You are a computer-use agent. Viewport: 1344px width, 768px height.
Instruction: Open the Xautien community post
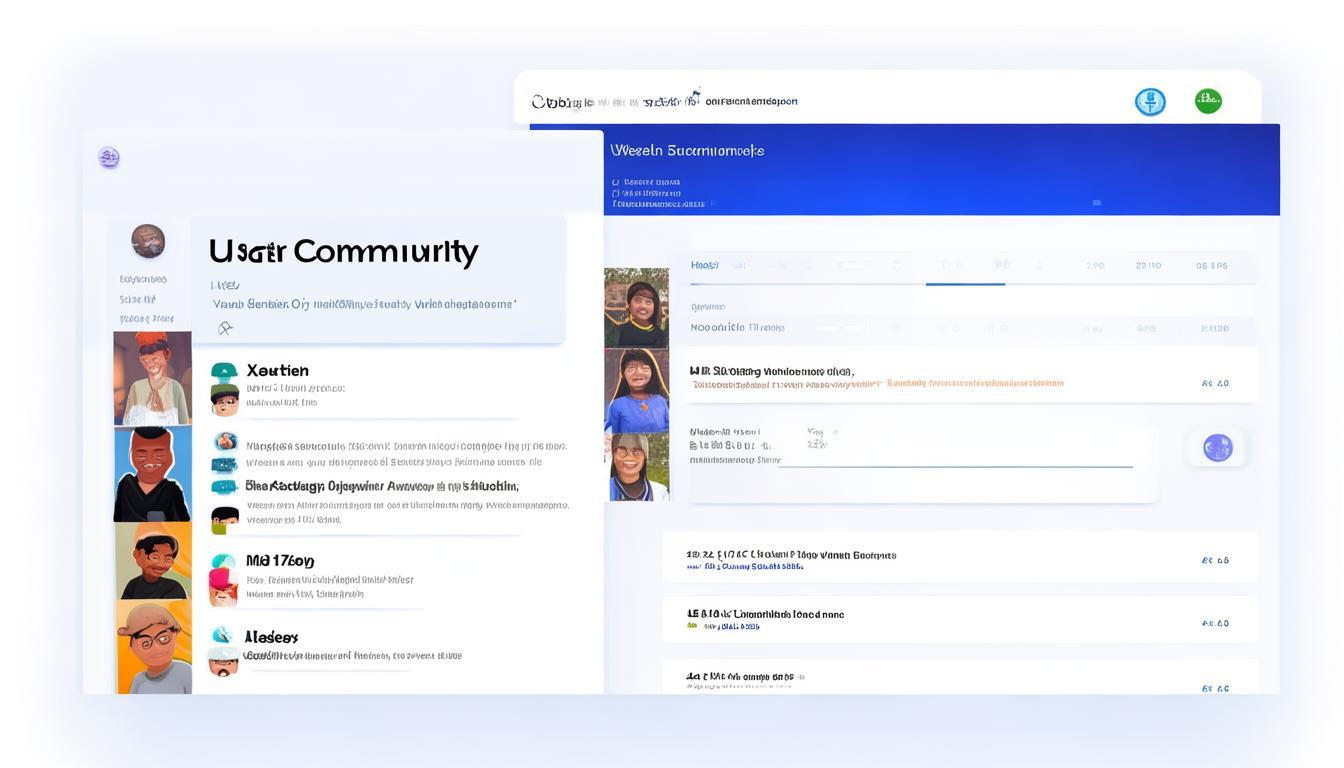point(277,371)
